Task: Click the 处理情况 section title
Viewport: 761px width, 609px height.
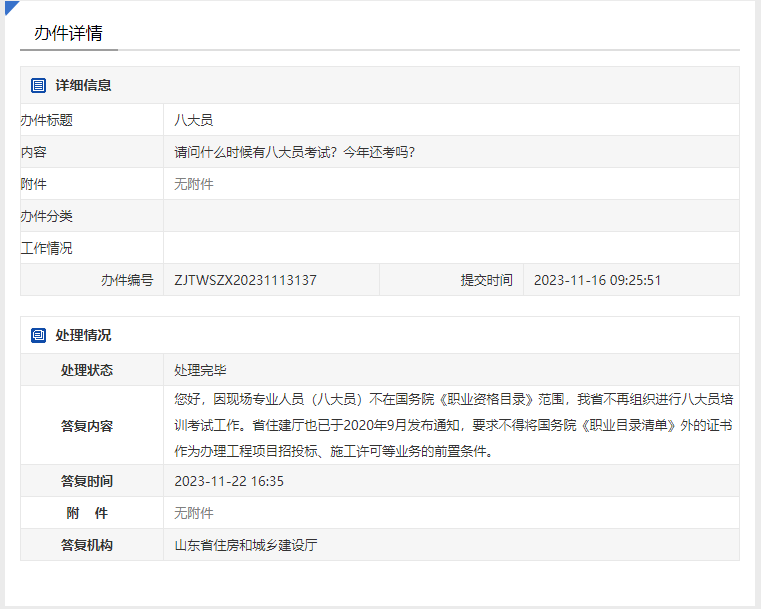Action: (83, 336)
